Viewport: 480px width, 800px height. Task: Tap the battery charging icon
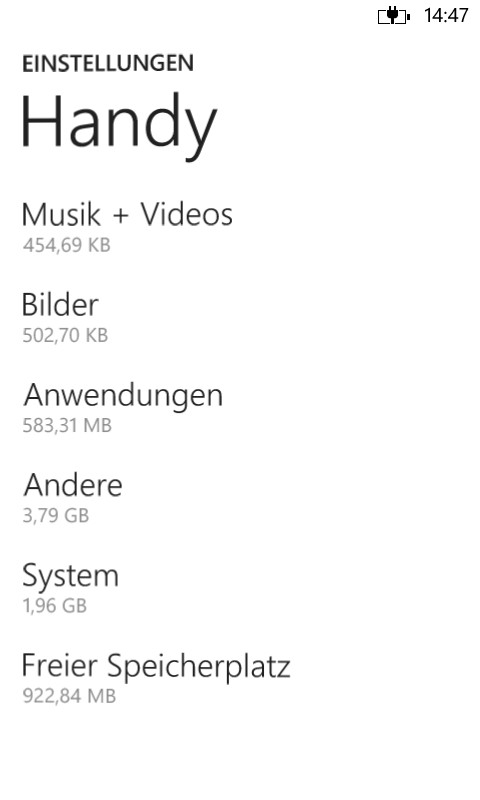coord(394,16)
